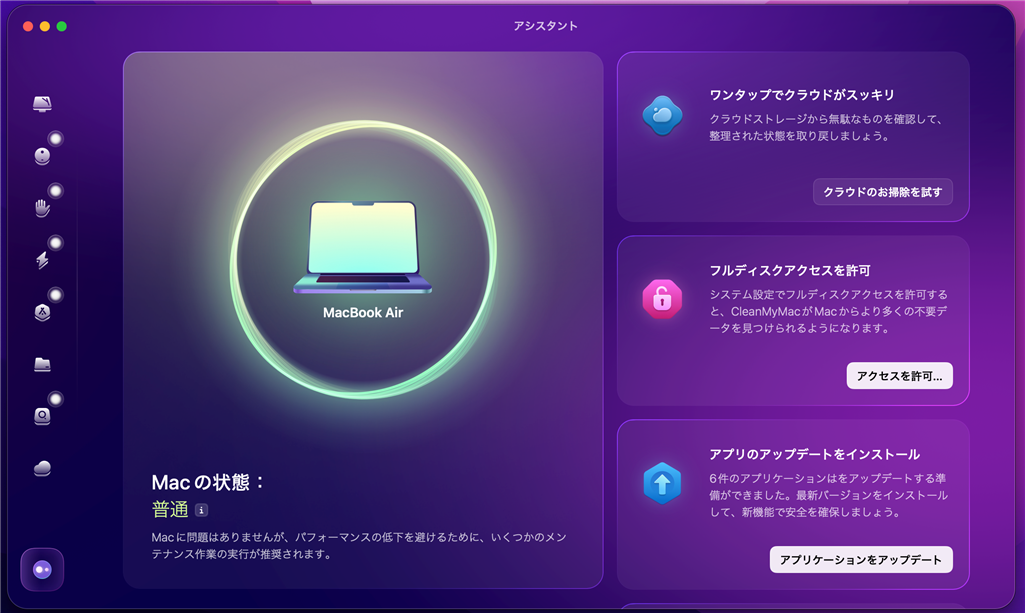Open the Applications module sidebar icon
The height and width of the screenshot is (613, 1025).
42,312
